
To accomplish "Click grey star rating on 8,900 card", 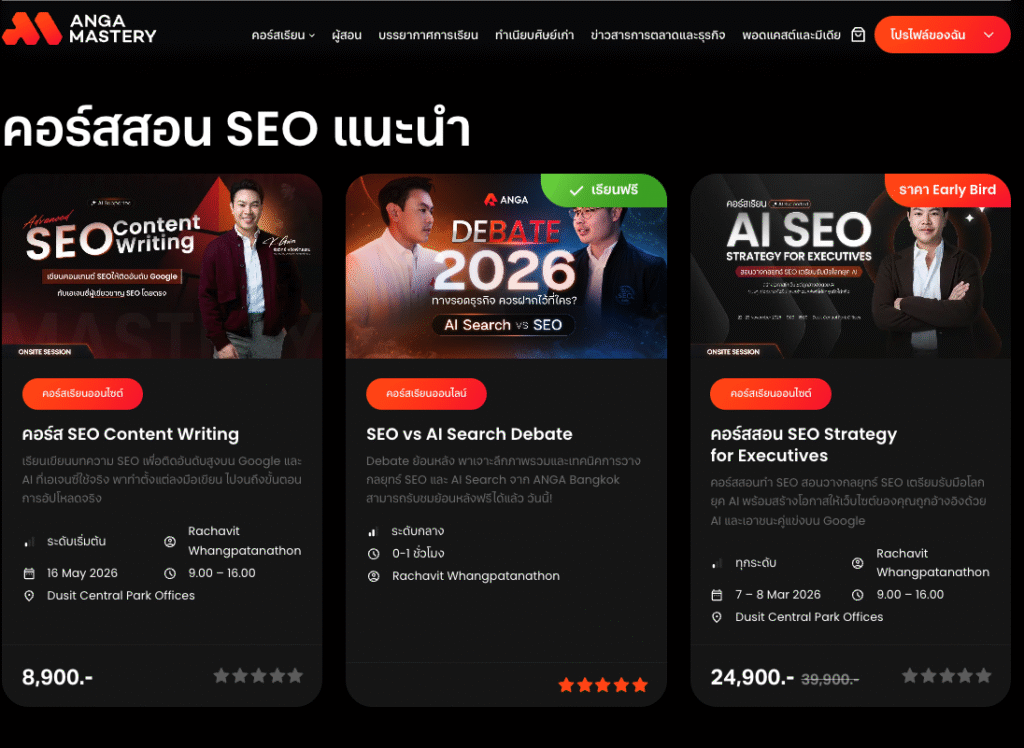I will click(x=258, y=675).
